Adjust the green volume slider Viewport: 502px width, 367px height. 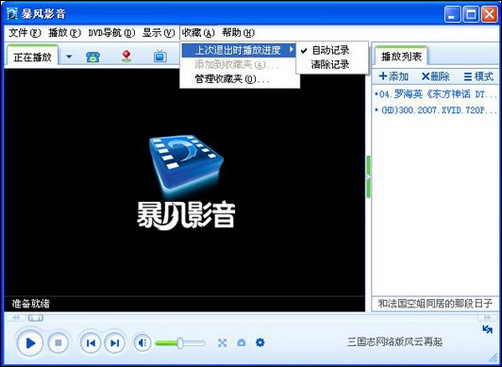(x=180, y=343)
